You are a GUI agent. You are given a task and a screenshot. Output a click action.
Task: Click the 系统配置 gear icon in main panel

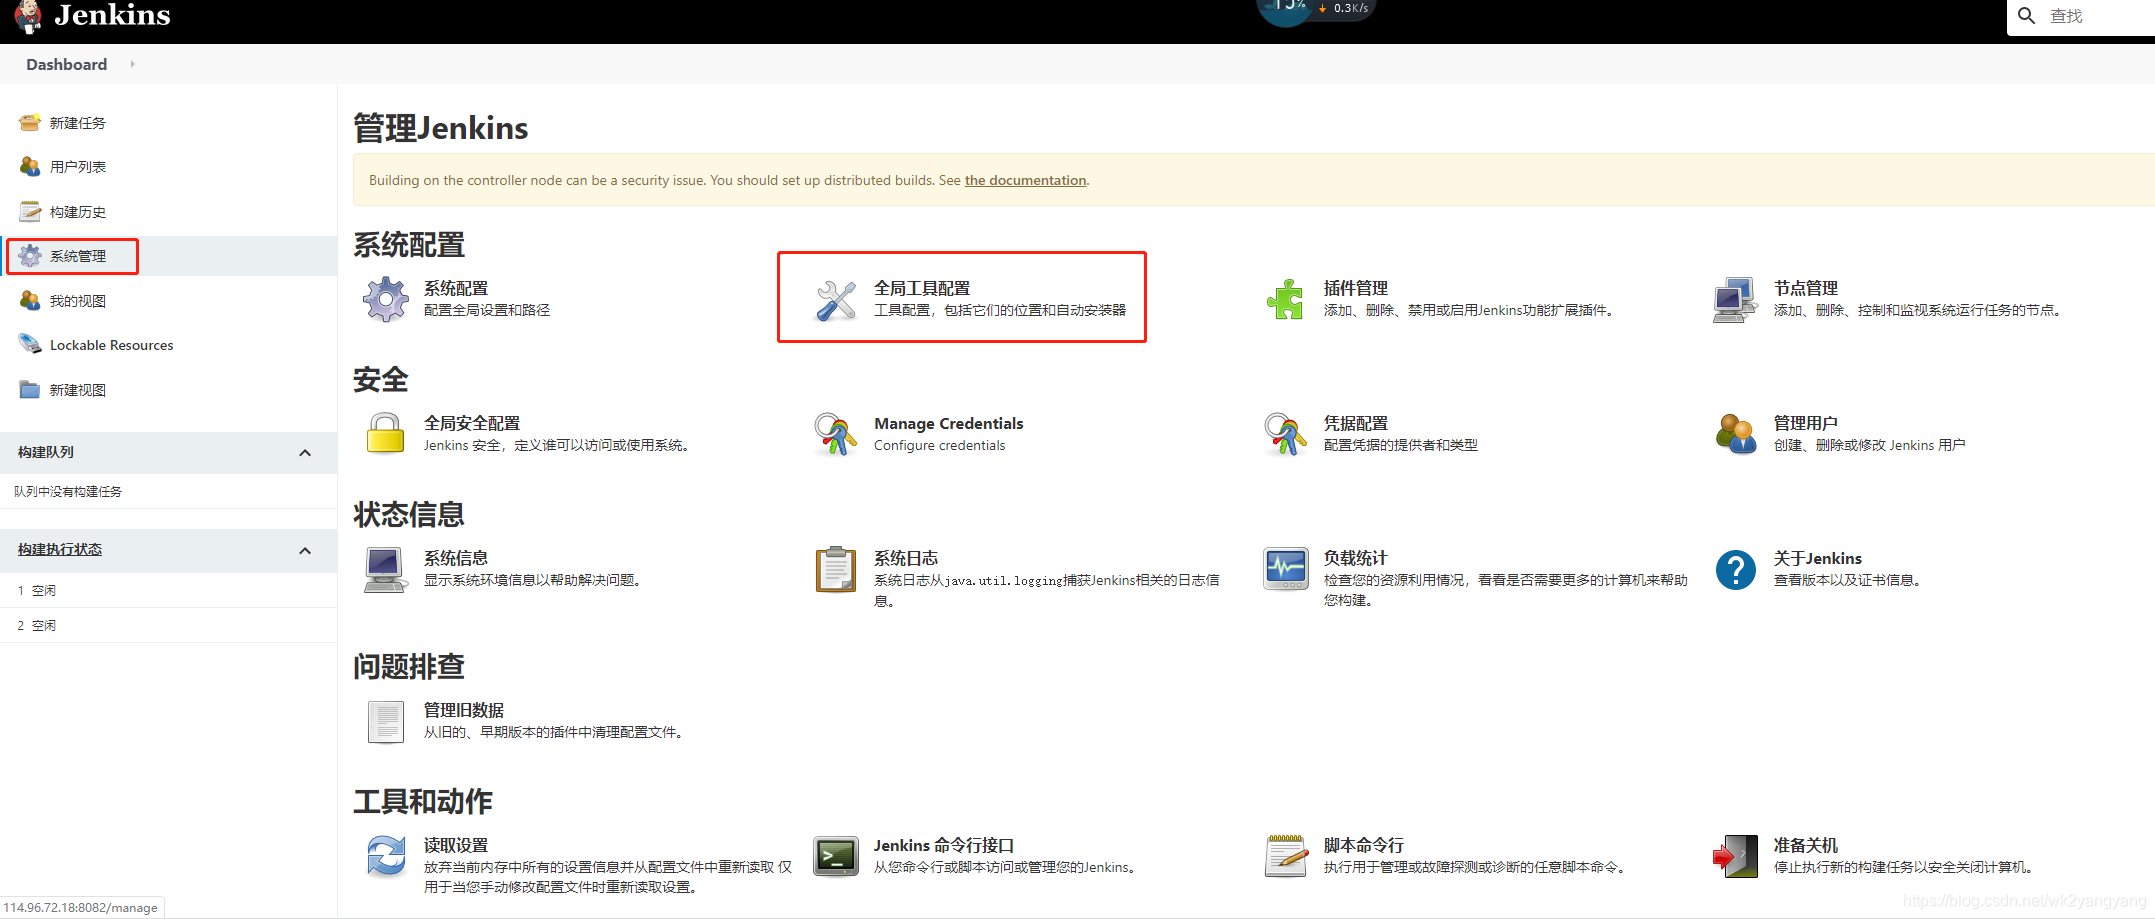385,299
